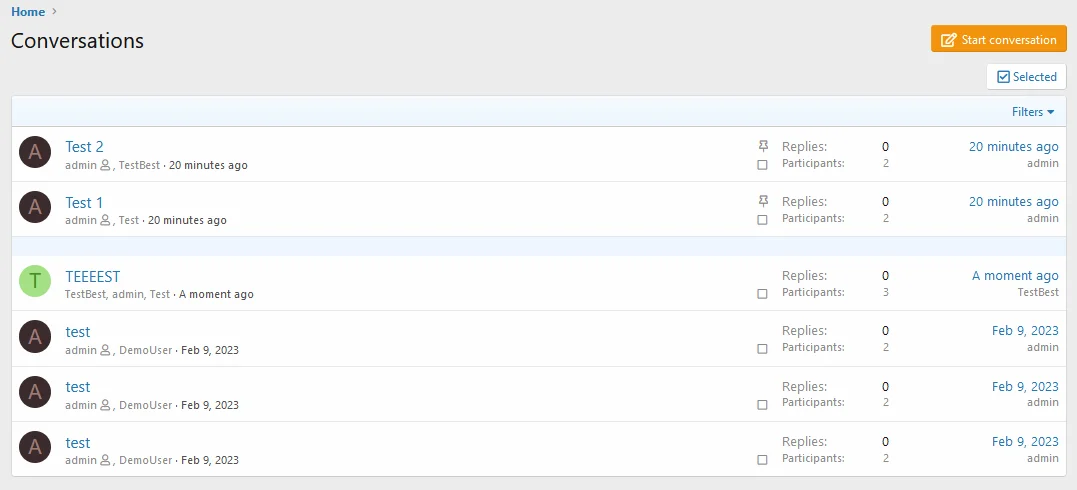Image resolution: width=1077 pixels, height=490 pixels.
Task: Check the box for Test 1 conversation
Action: pyautogui.click(x=762, y=220)
